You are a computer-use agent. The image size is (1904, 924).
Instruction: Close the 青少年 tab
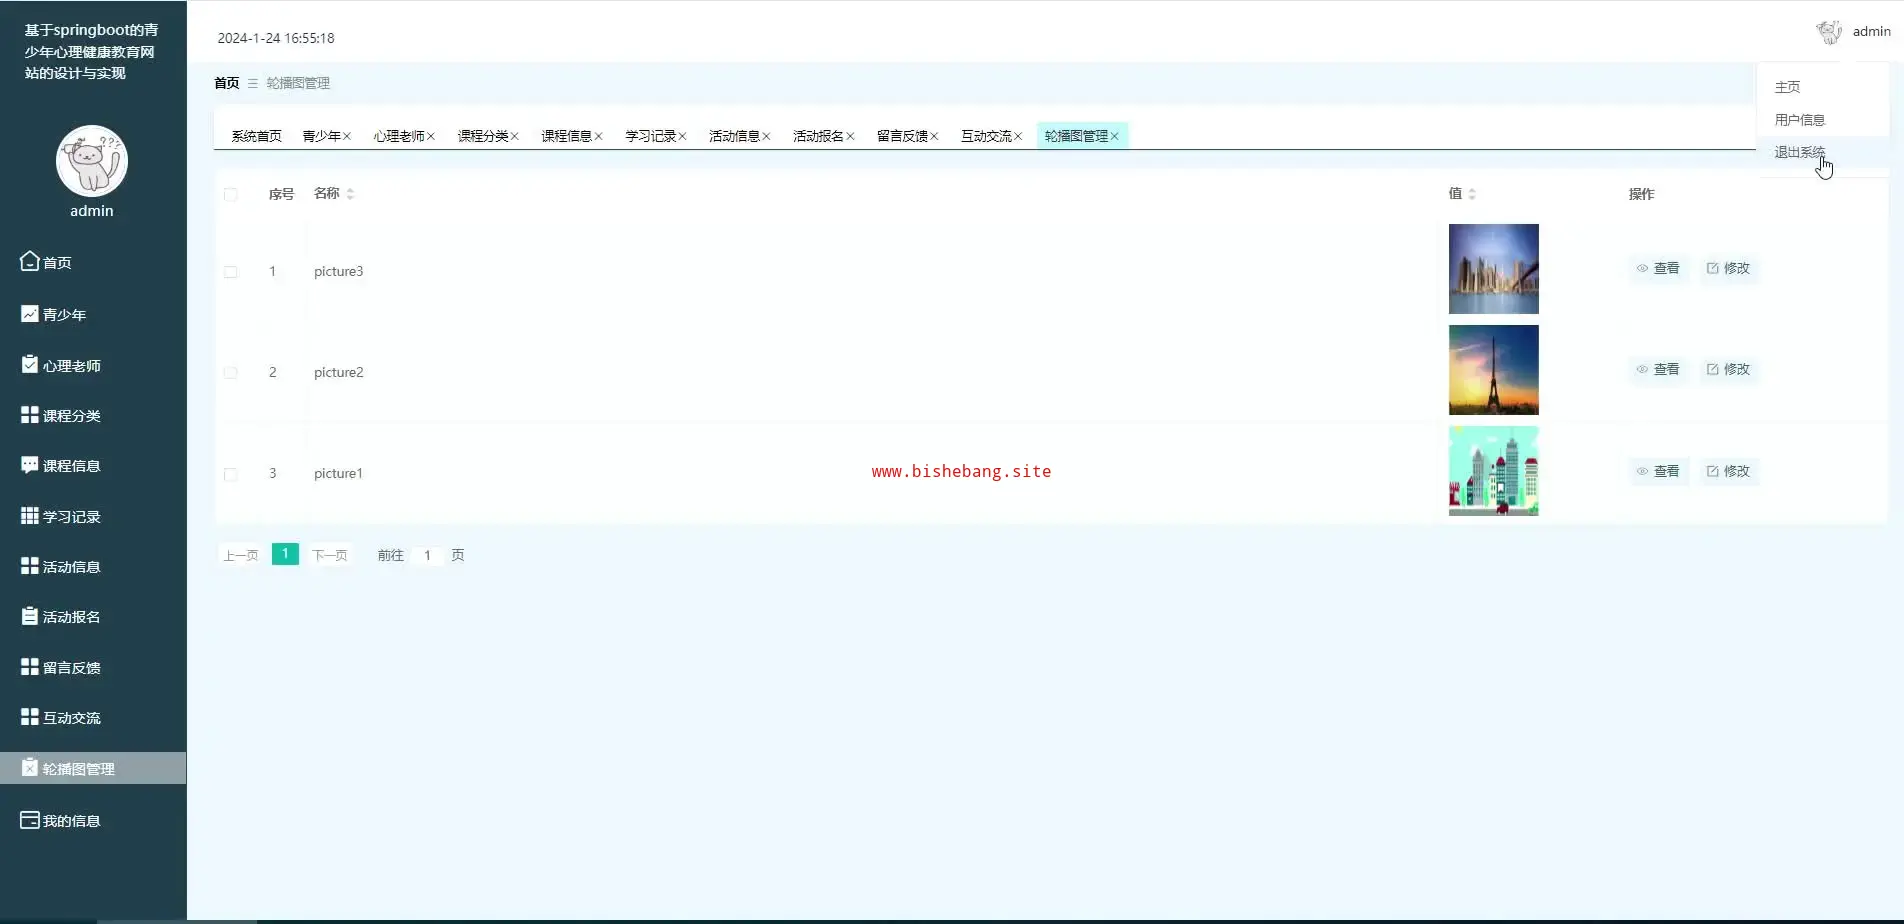[347, 136]
